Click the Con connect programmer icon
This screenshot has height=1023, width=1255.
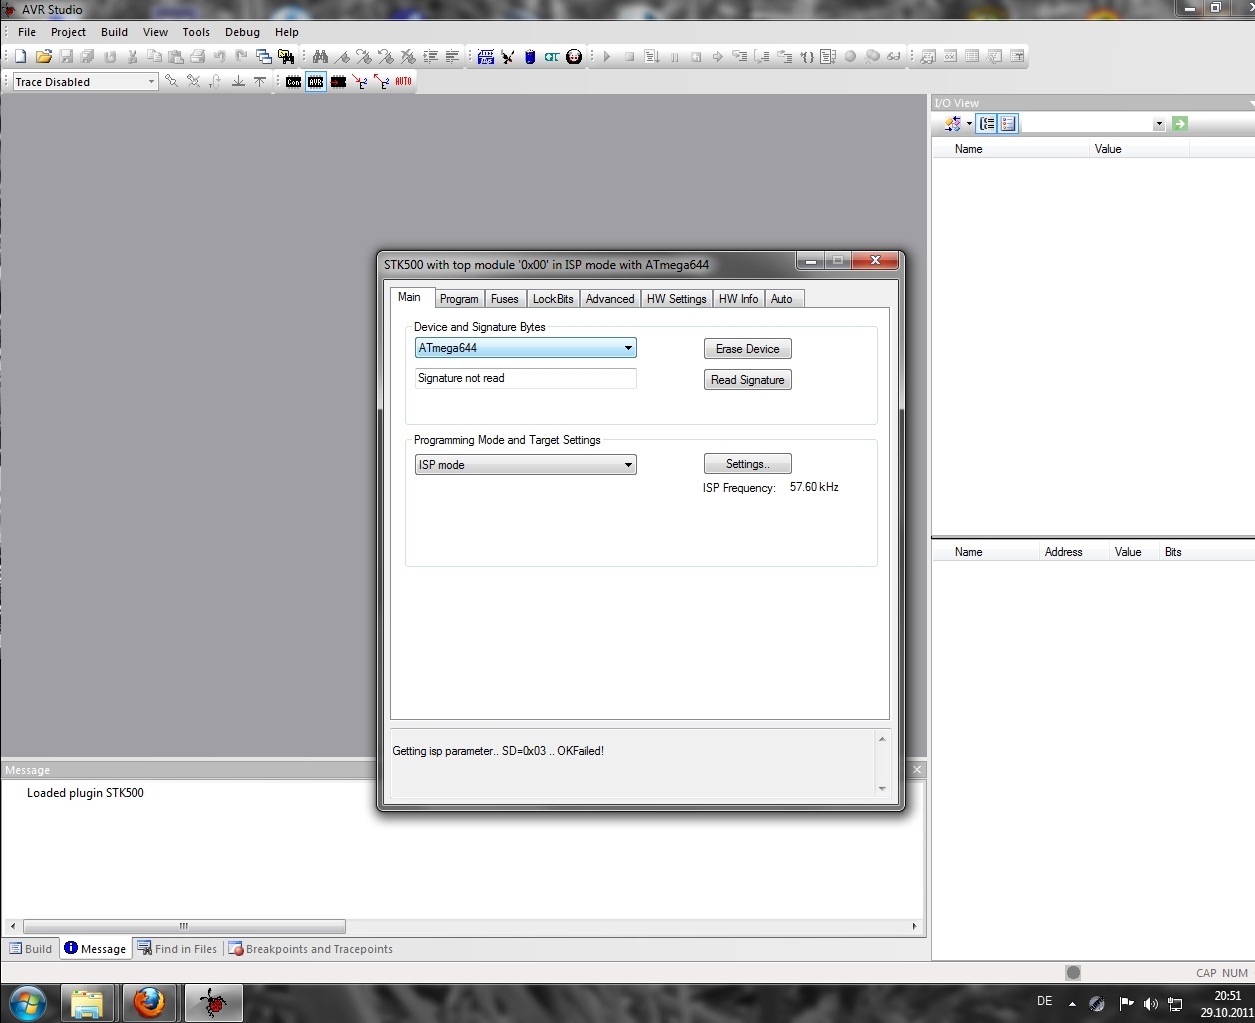coord(293,82)
